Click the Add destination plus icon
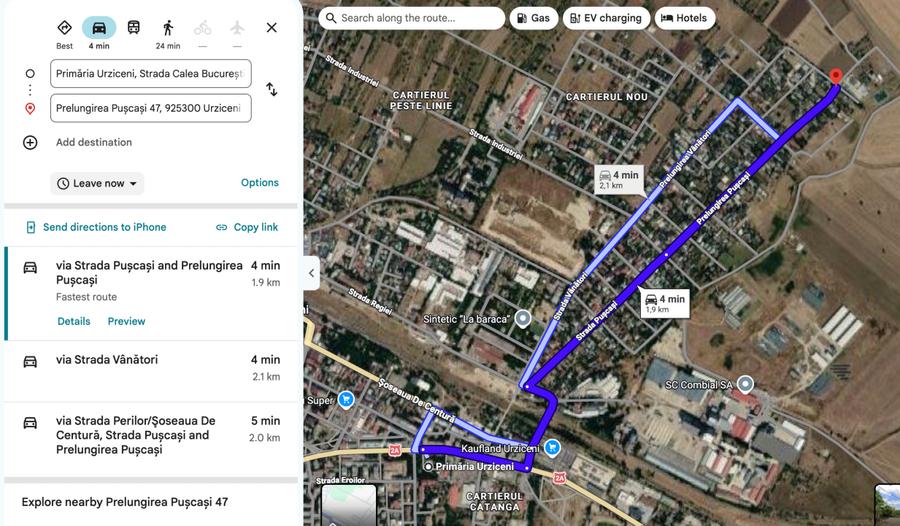The image size is (900, 526). click(x=30, y=142)
